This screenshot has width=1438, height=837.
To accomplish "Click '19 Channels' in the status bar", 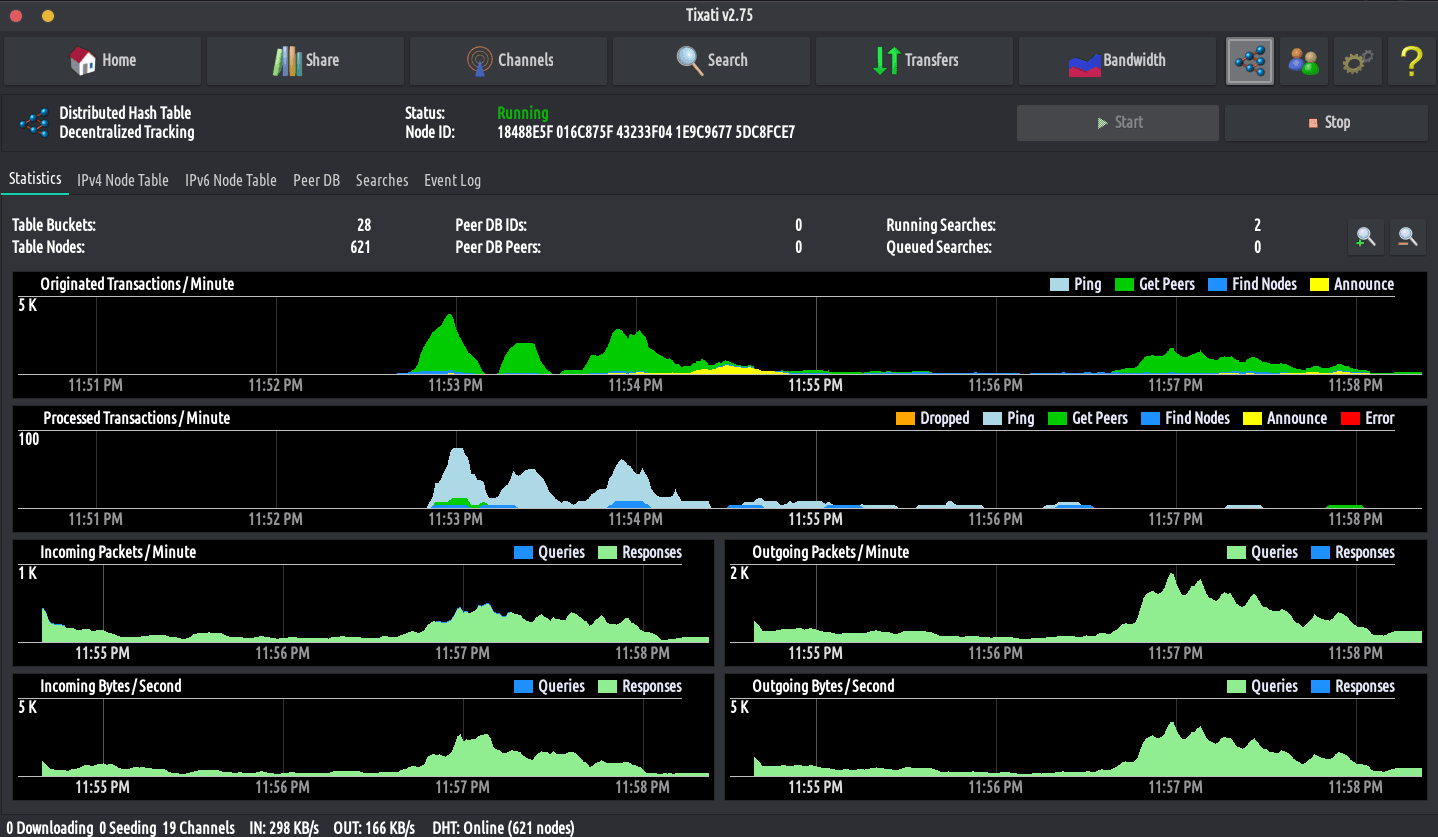I will coord(198,828).
